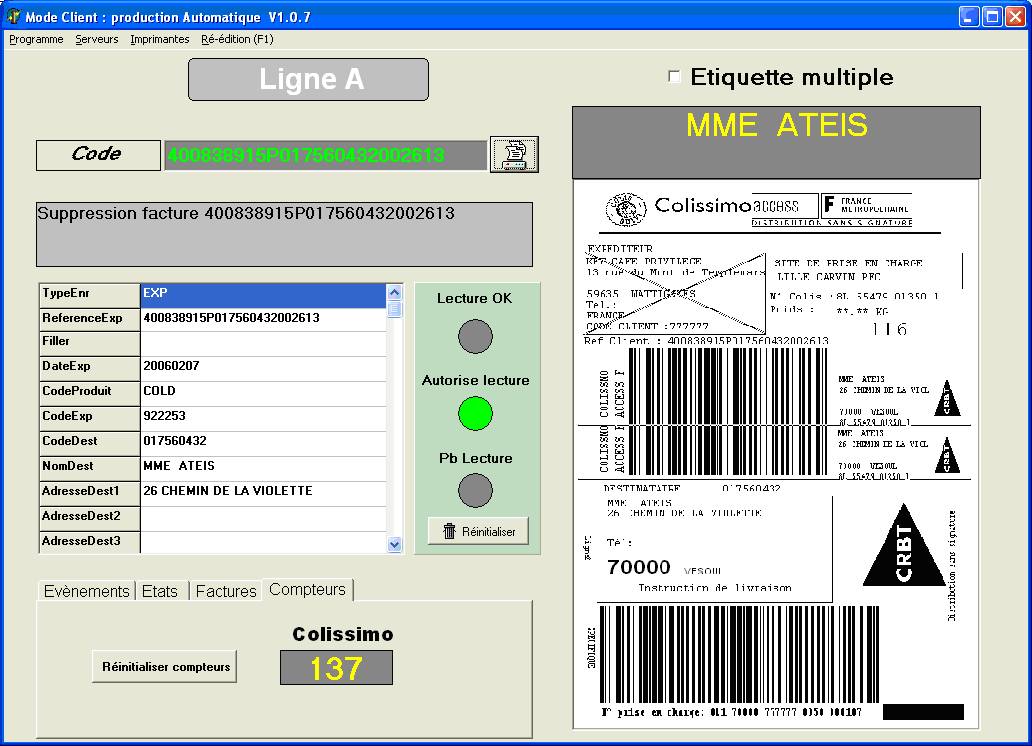Open the Imprimantes menu
Viewport: 1032px width, 746px height.
pos(160,39)
